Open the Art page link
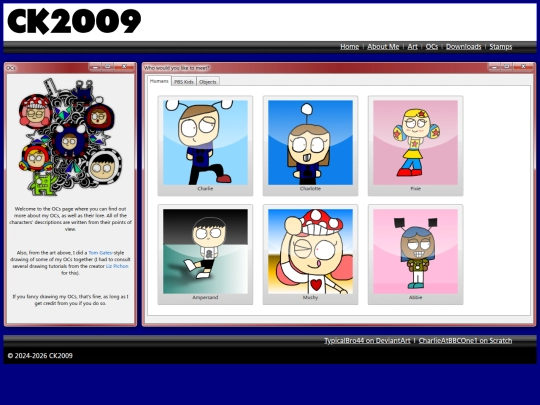 (412, 46)
